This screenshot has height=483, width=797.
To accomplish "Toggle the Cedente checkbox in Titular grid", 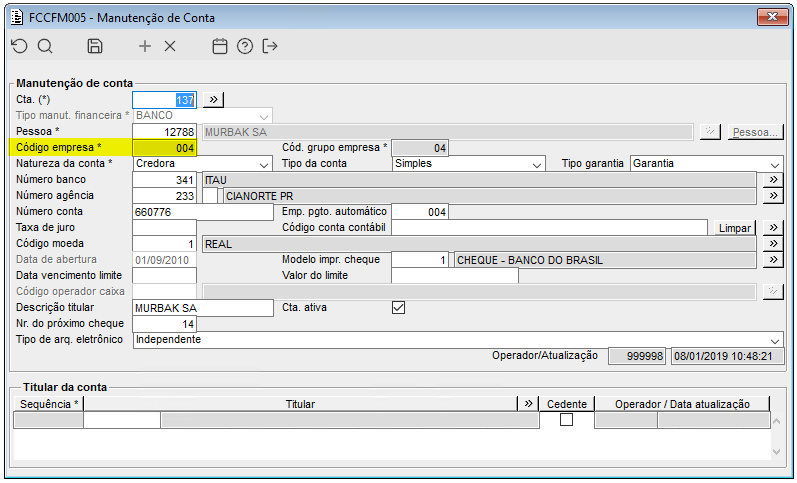I will pyautogui.click(x=566, y=419).
